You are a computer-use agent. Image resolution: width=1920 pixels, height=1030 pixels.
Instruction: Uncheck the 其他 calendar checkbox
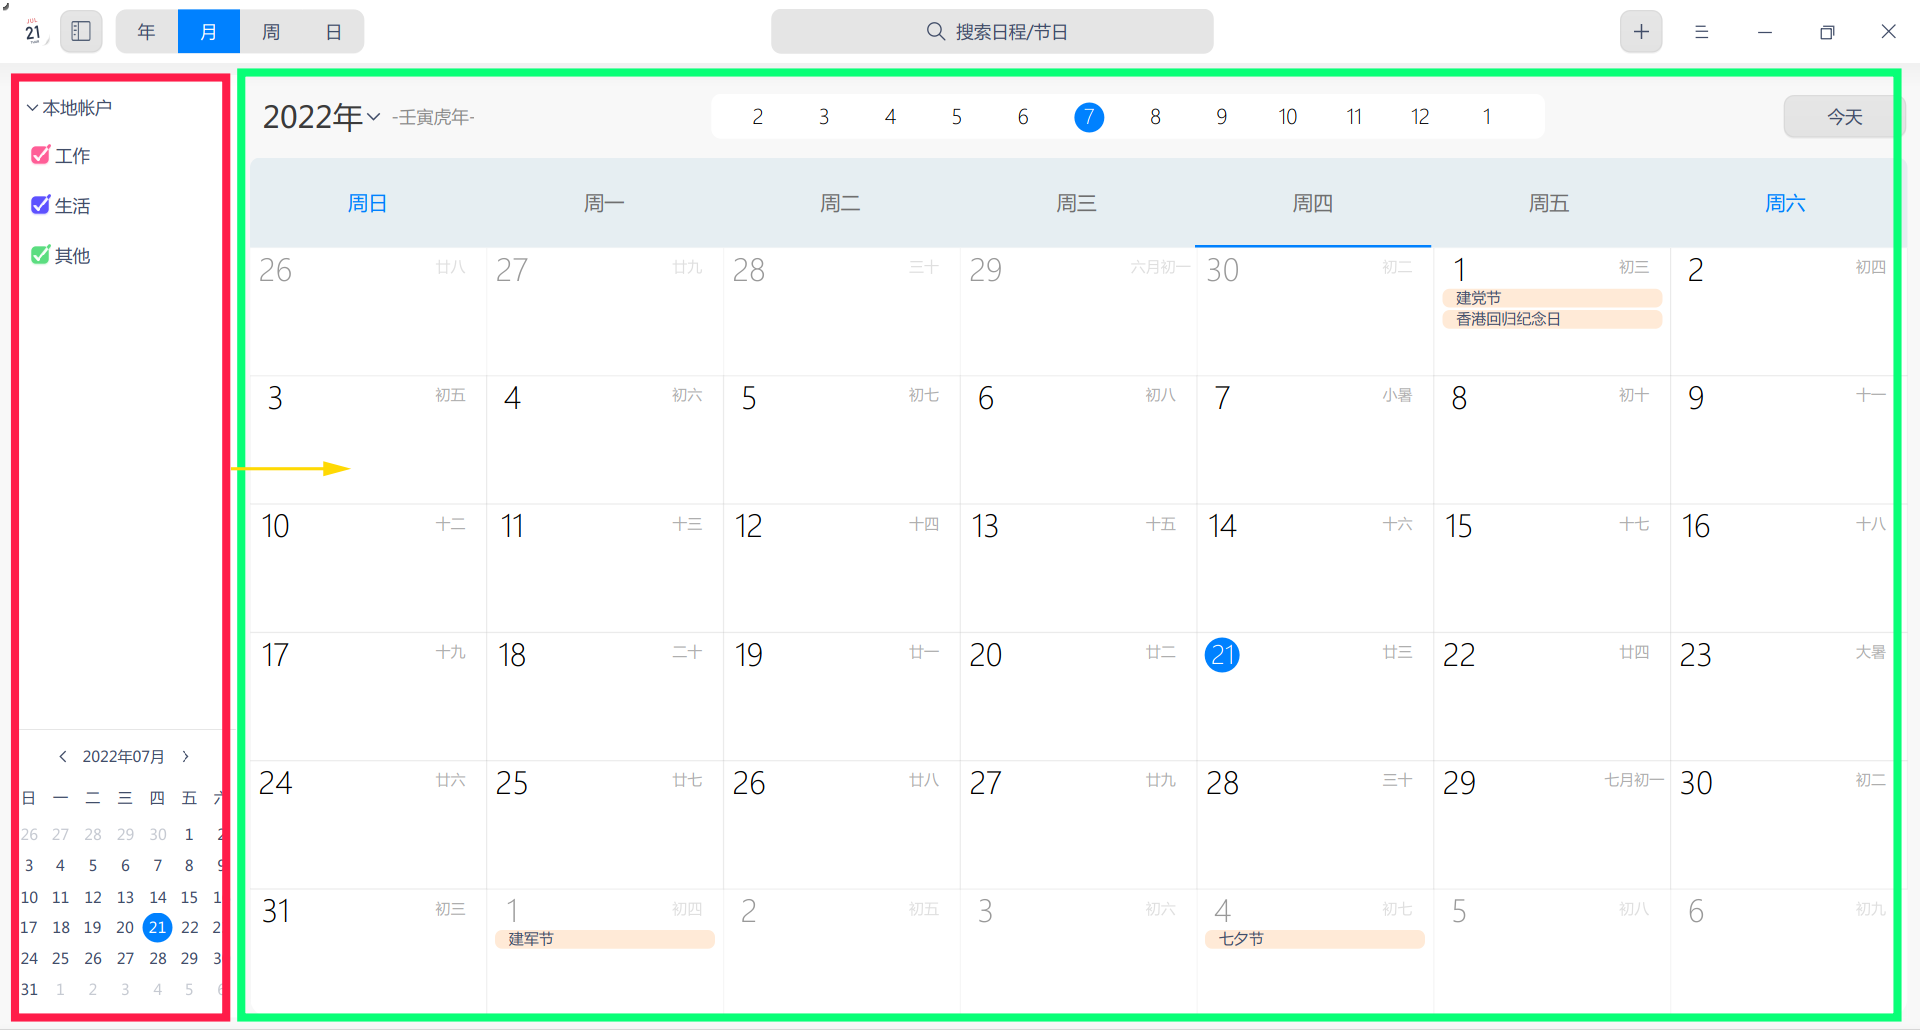(40, 255)
